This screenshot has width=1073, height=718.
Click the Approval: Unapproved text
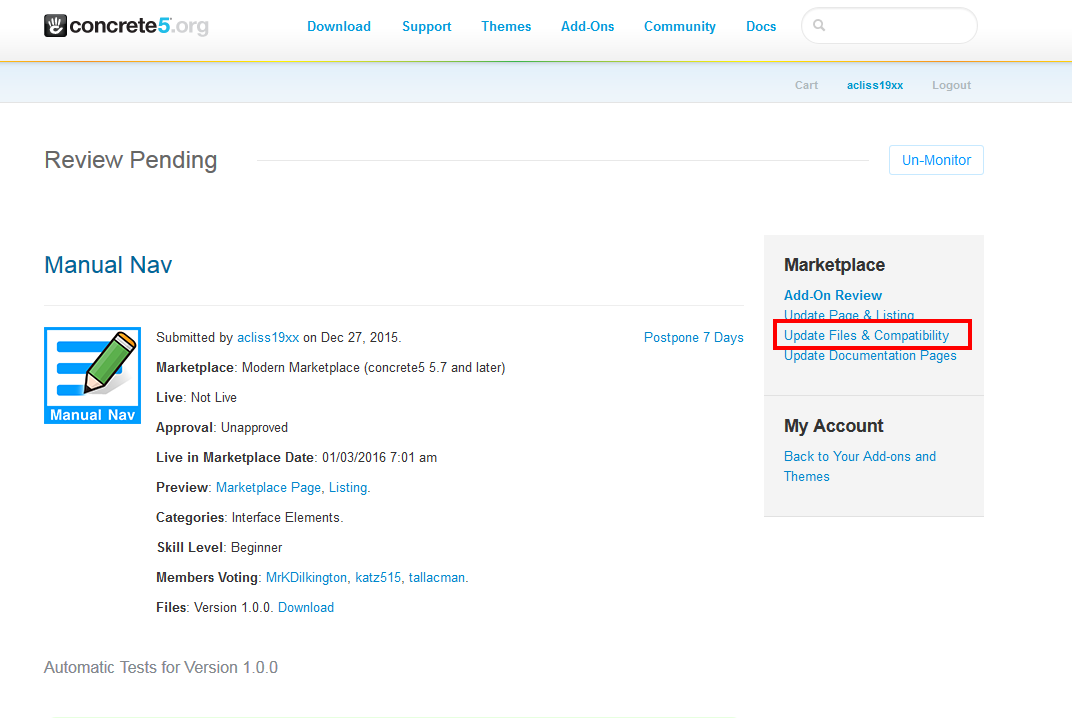222,428
